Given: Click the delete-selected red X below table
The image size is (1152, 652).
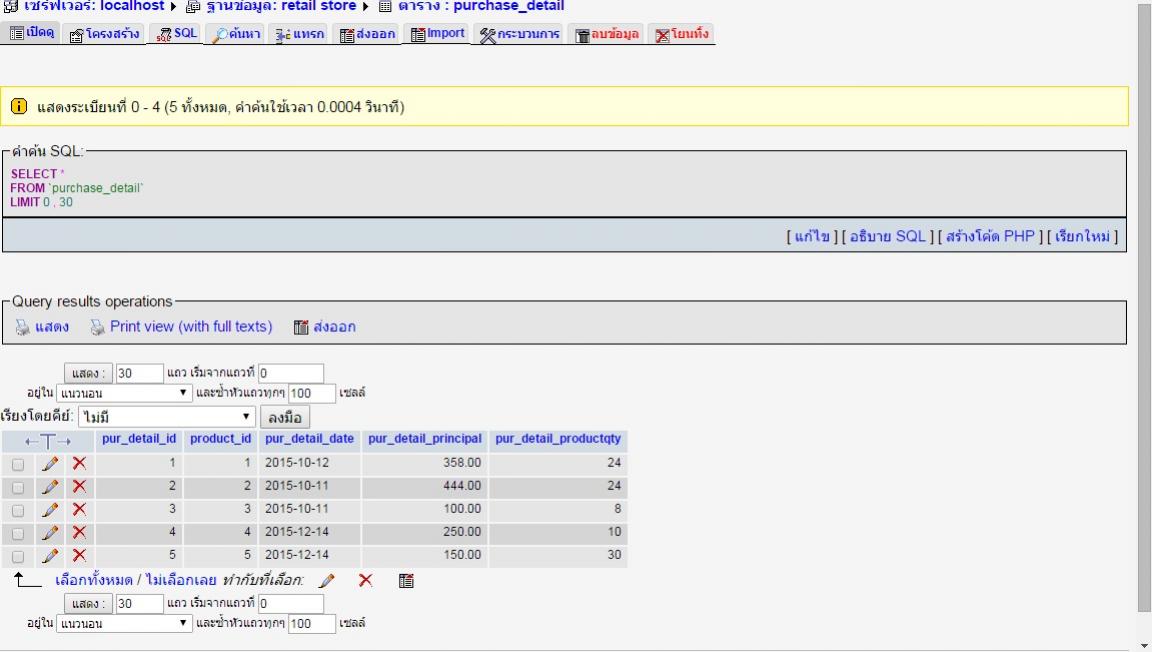Looking at the screenshot, I should click(x=365, y=581).
